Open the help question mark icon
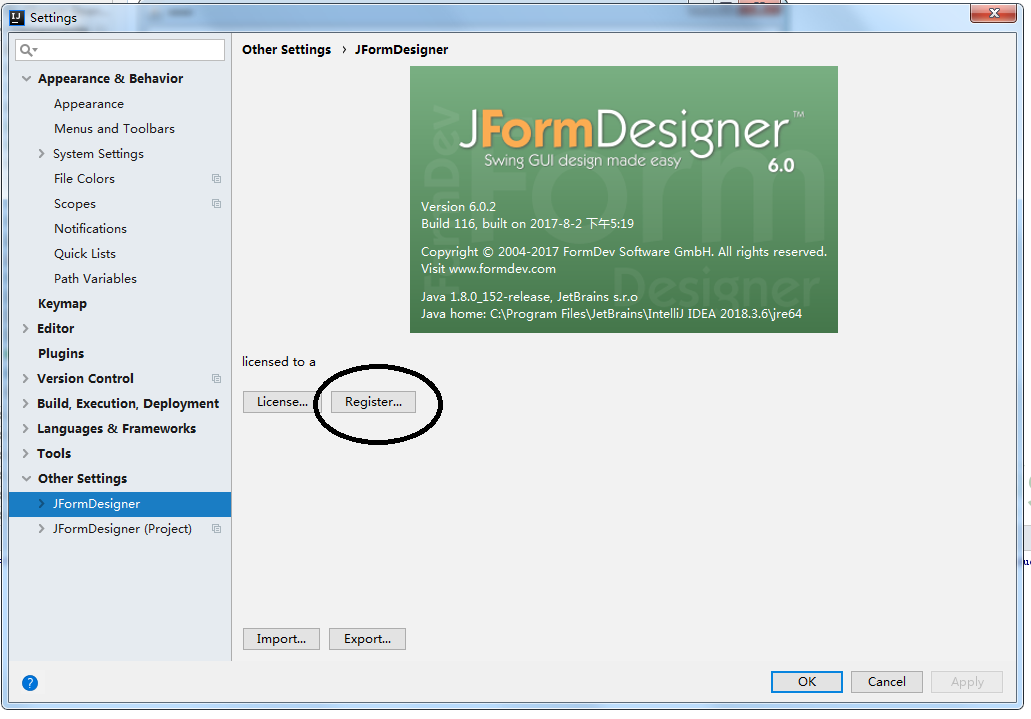 (x=30, y=683)
